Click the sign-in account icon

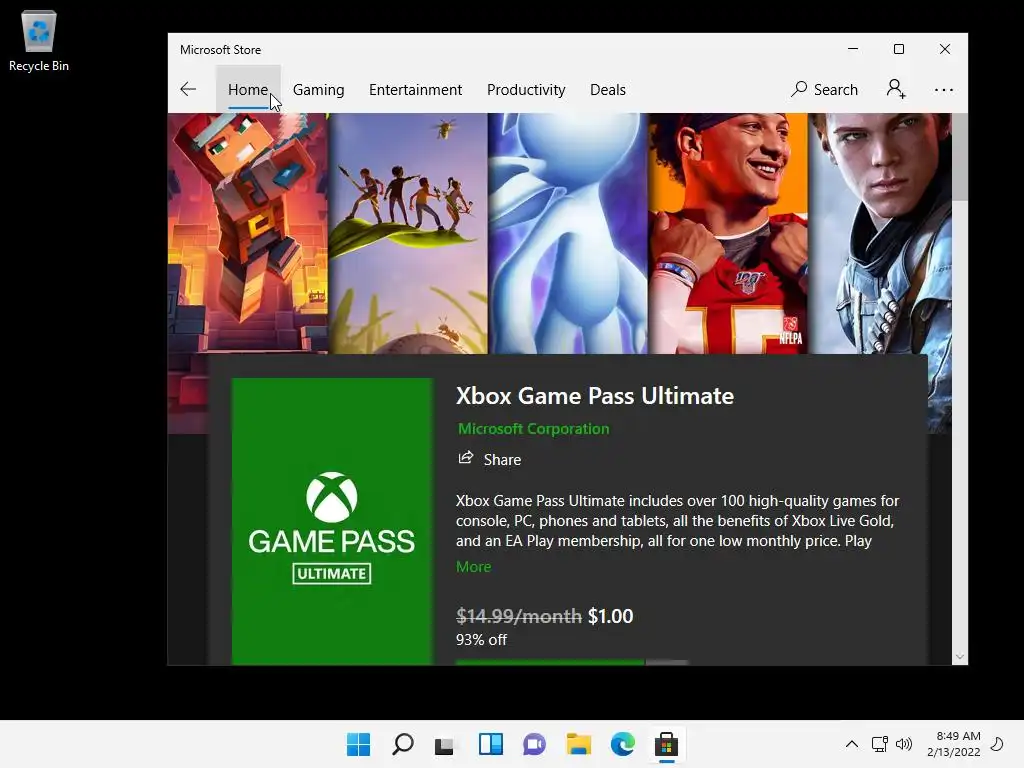(896, 89)
